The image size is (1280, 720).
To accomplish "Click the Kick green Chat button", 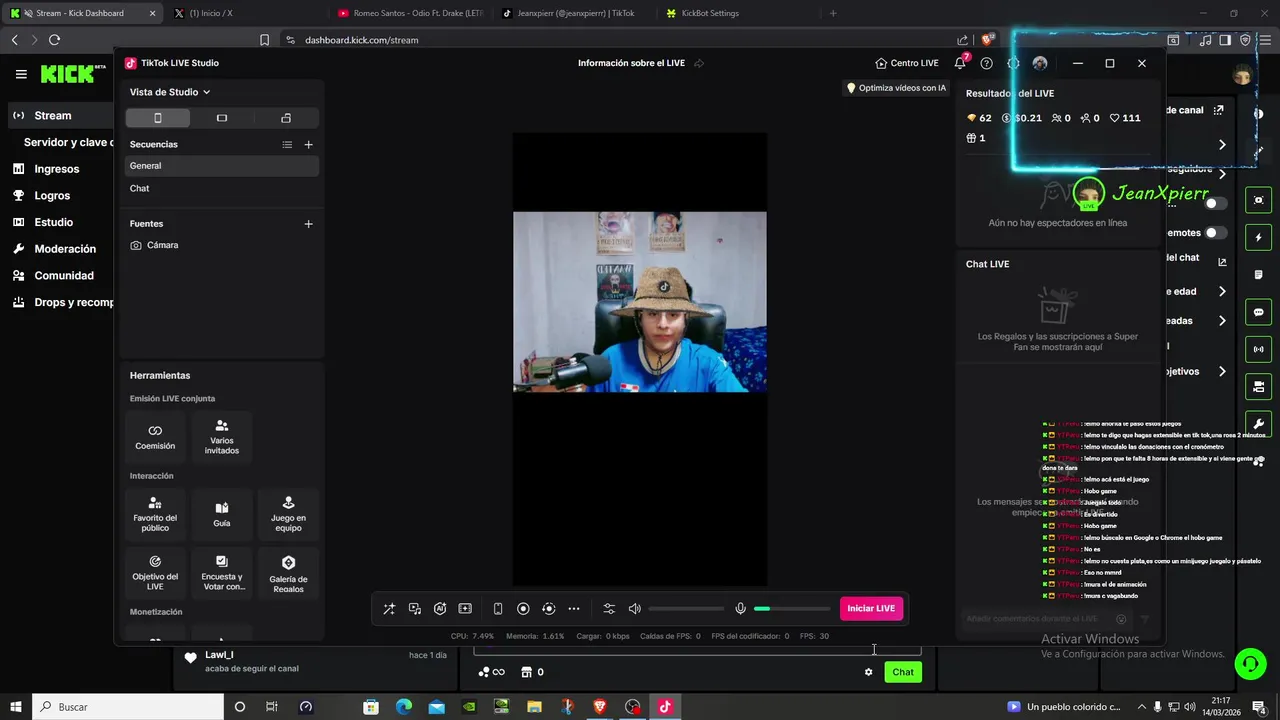I will click(903, 672).
